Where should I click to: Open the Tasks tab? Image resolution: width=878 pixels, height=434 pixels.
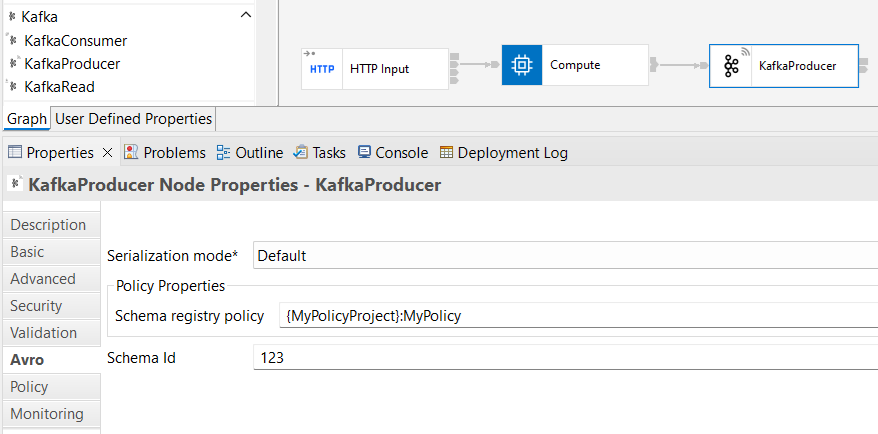point(320,152)
